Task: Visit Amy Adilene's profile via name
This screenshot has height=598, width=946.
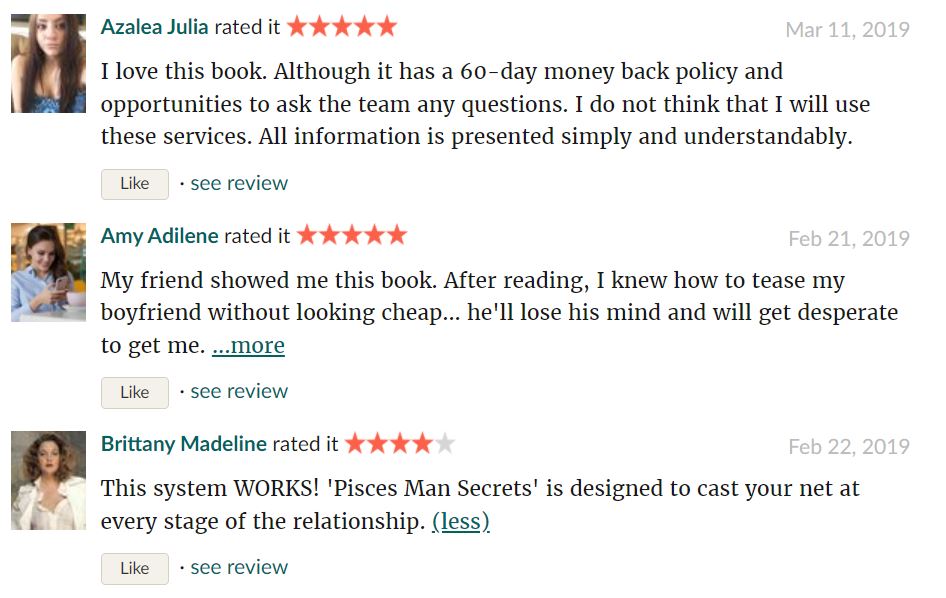Action: [x=159, y=236]
